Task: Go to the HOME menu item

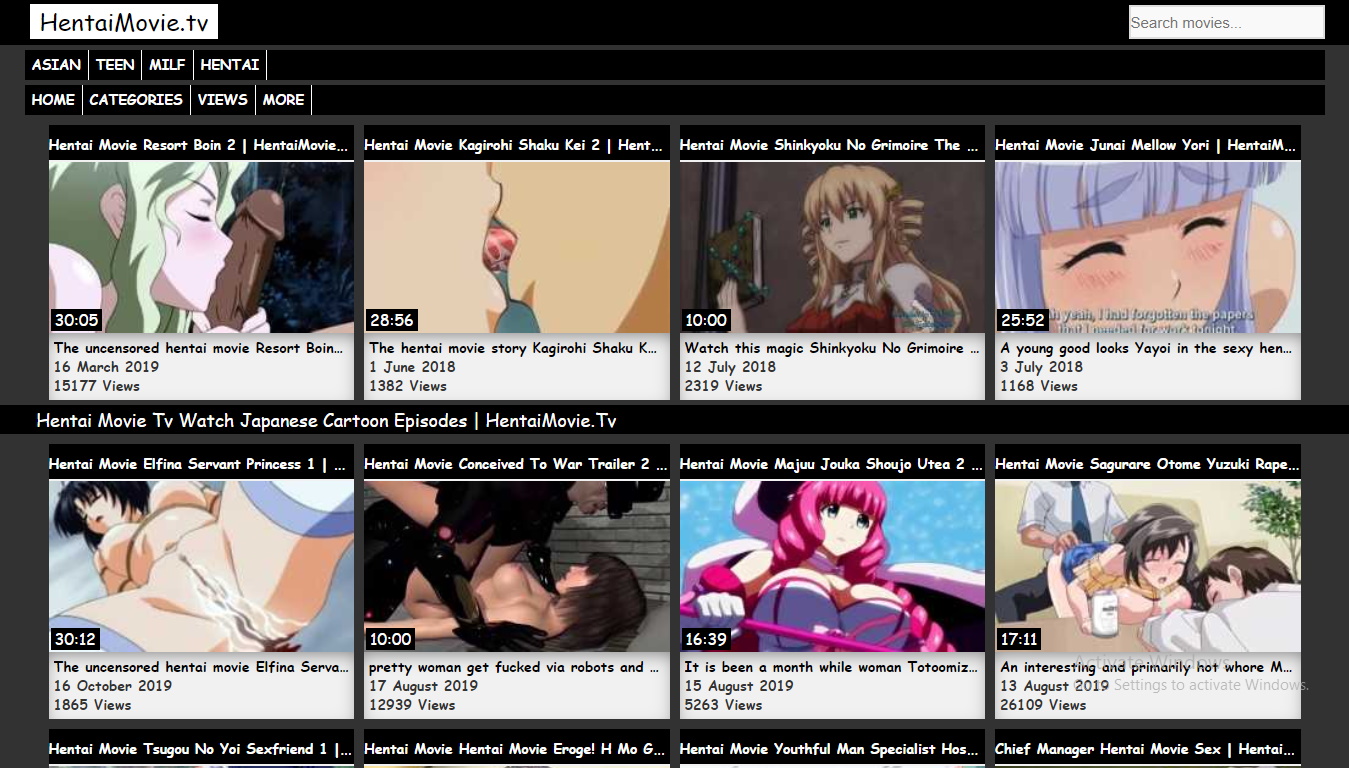Action: coord(53,100)
